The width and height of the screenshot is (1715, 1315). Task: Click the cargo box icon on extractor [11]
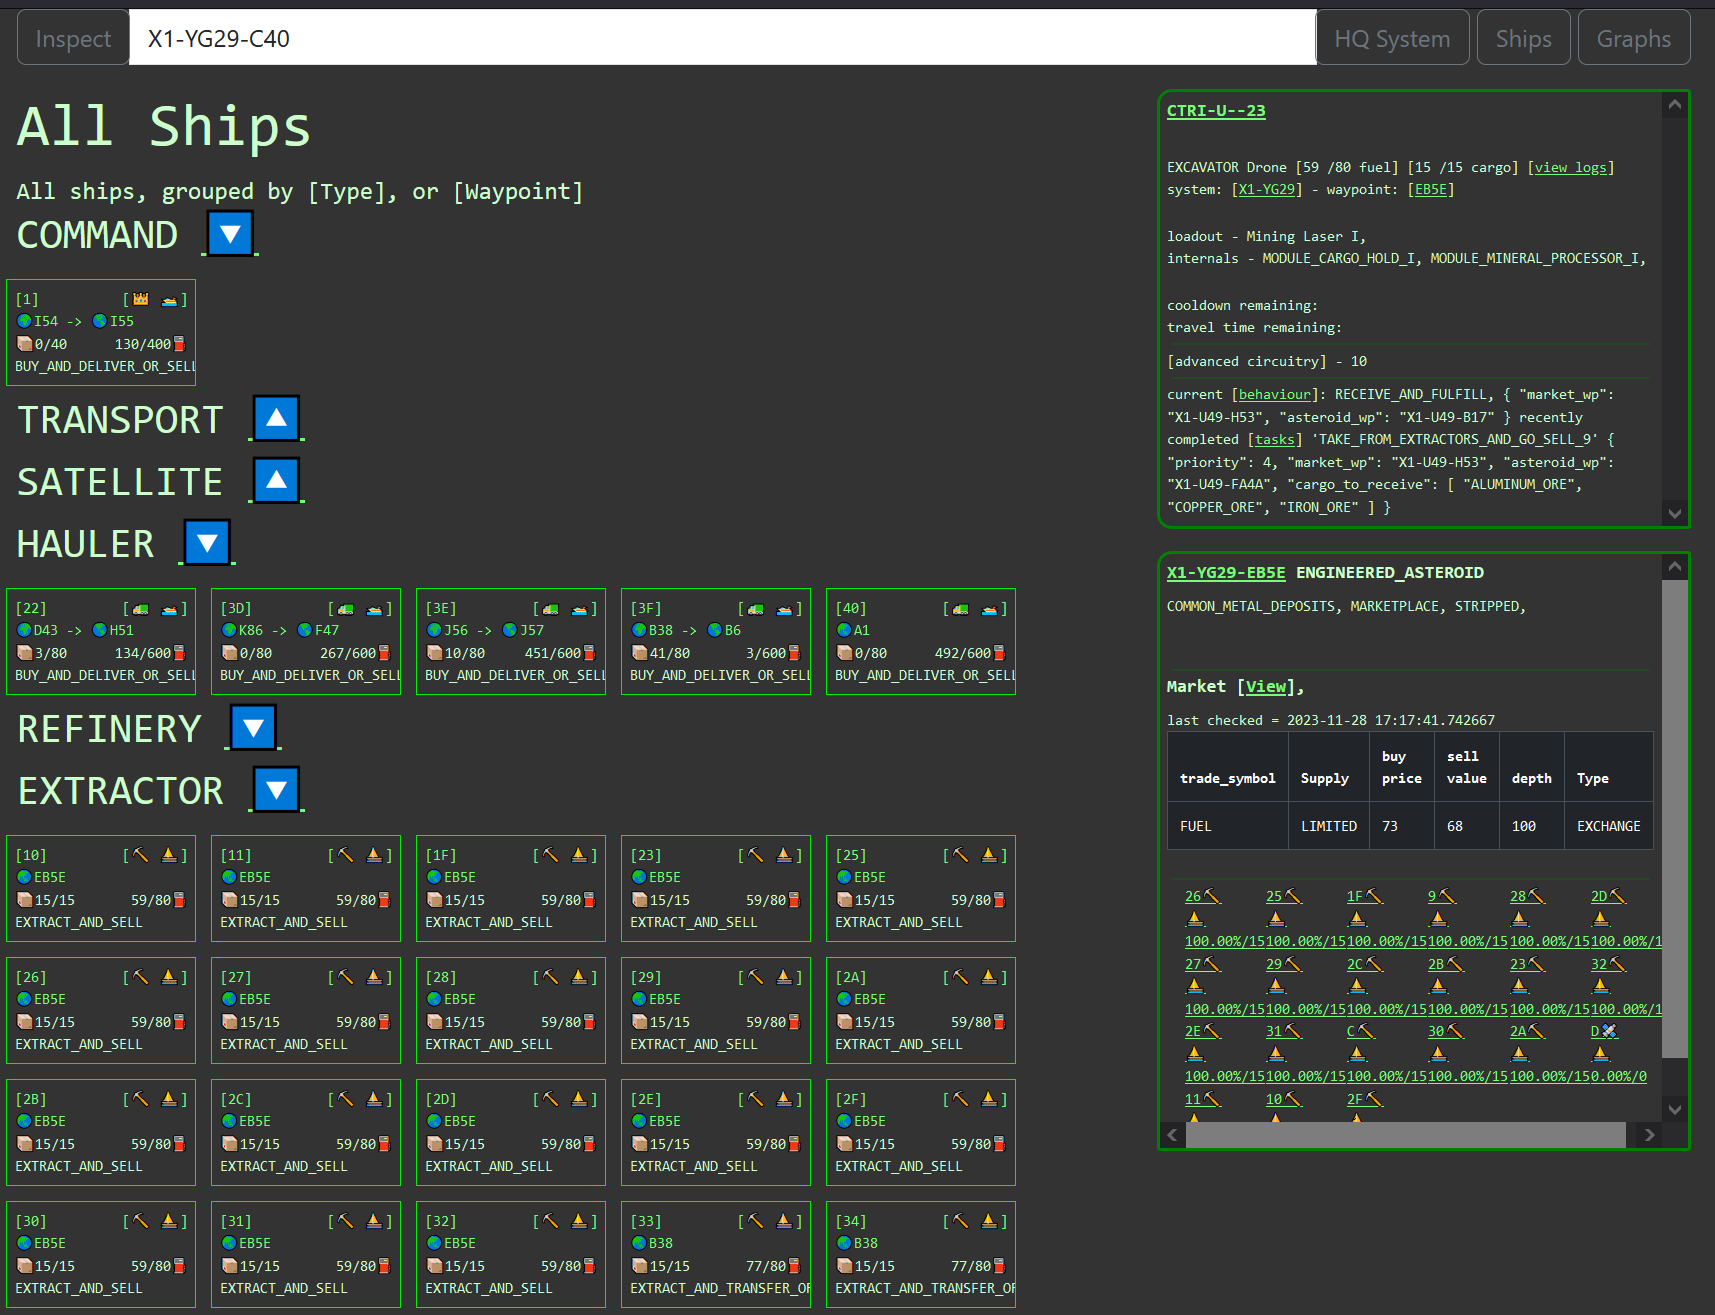point(228,899)
